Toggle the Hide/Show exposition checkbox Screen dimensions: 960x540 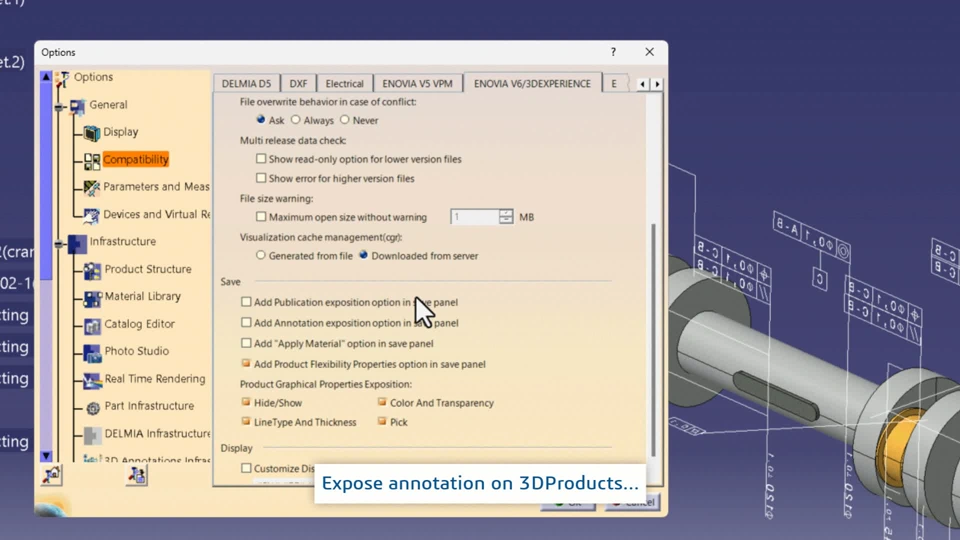point(246,402)
